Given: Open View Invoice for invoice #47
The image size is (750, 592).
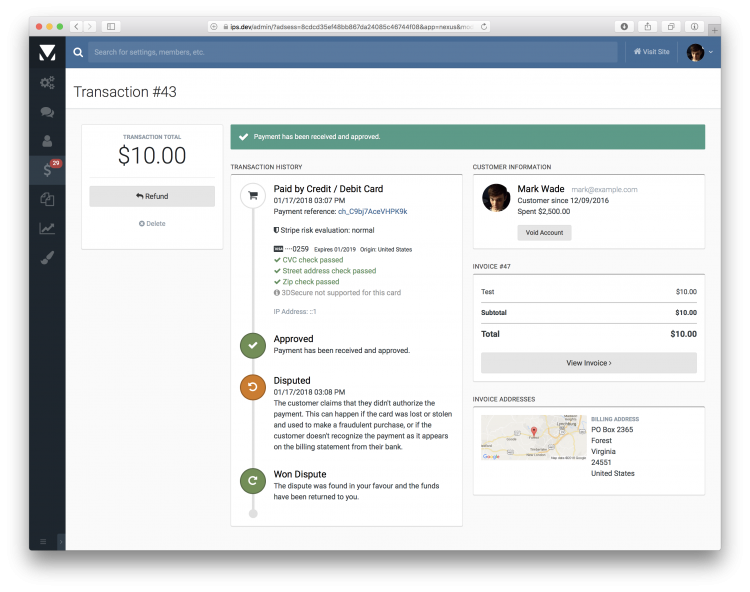Looking at the screenshot, I should tap(588, 363).
